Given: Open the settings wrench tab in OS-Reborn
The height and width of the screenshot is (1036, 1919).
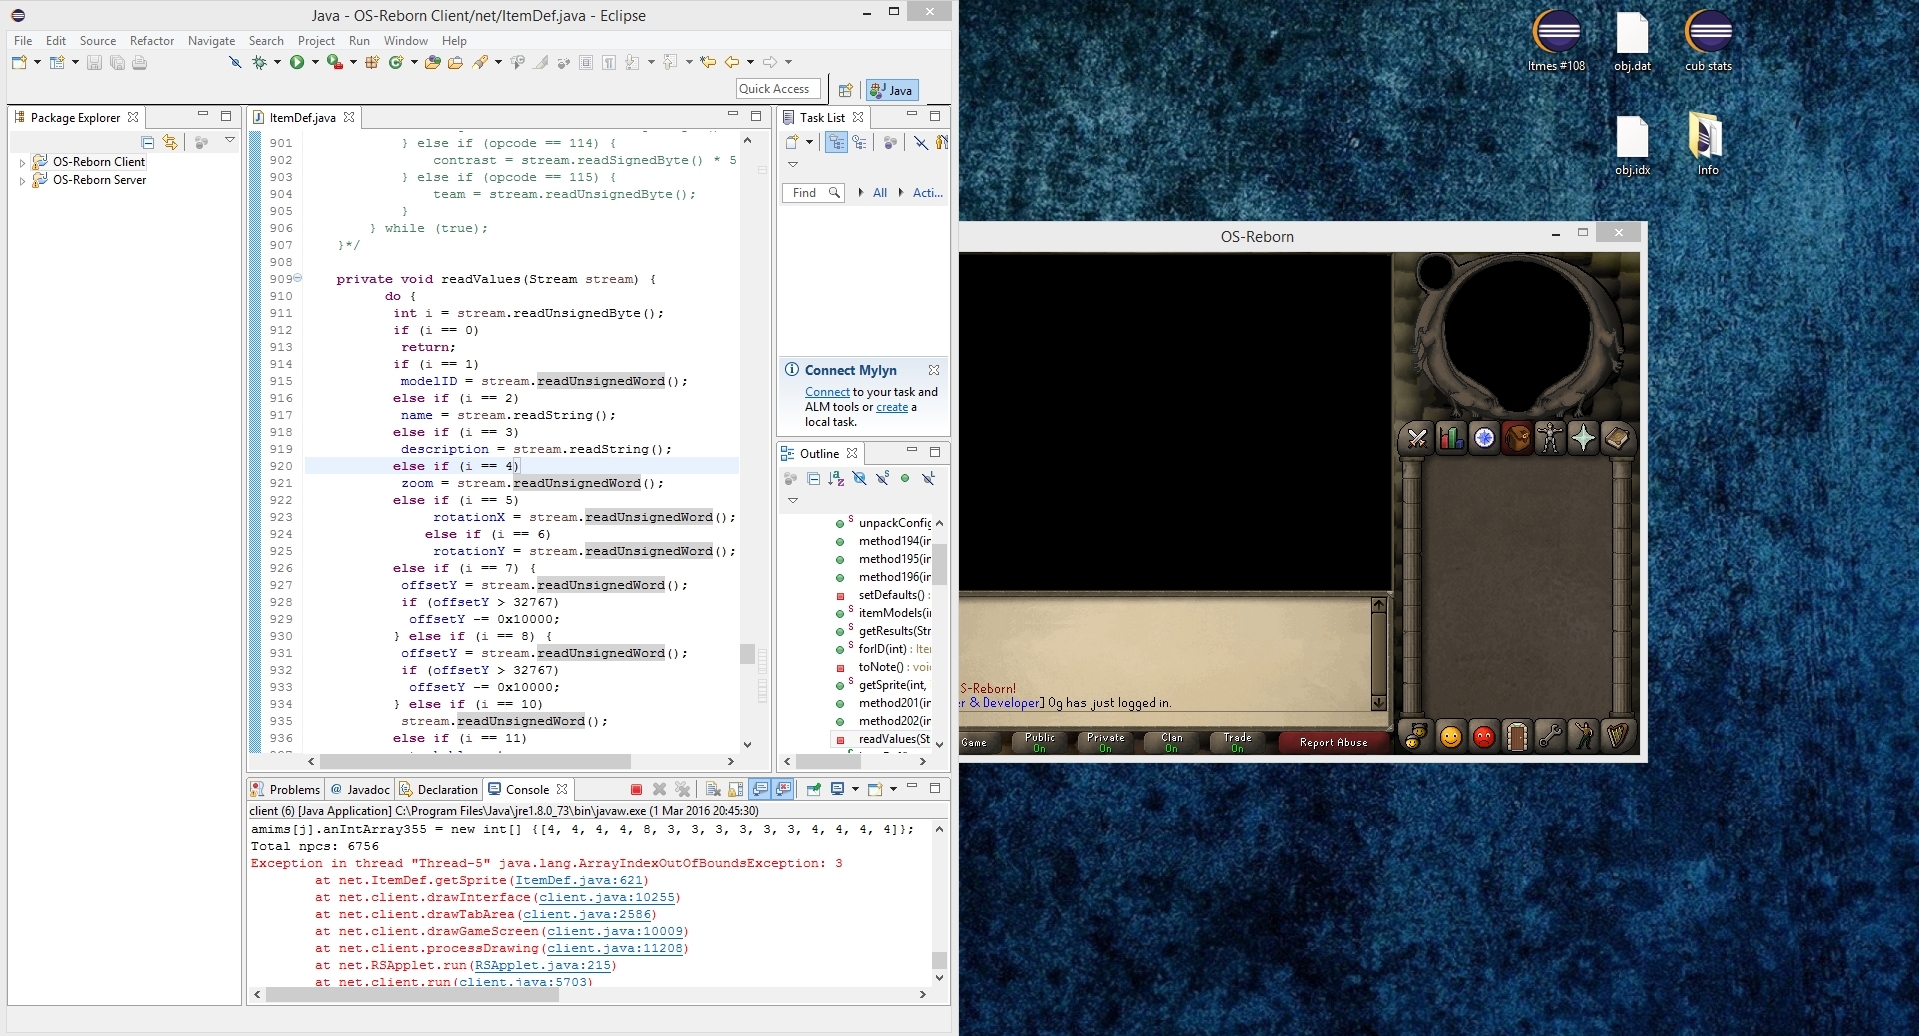Looking at the screenshot, I should (x=1550, y=737).
